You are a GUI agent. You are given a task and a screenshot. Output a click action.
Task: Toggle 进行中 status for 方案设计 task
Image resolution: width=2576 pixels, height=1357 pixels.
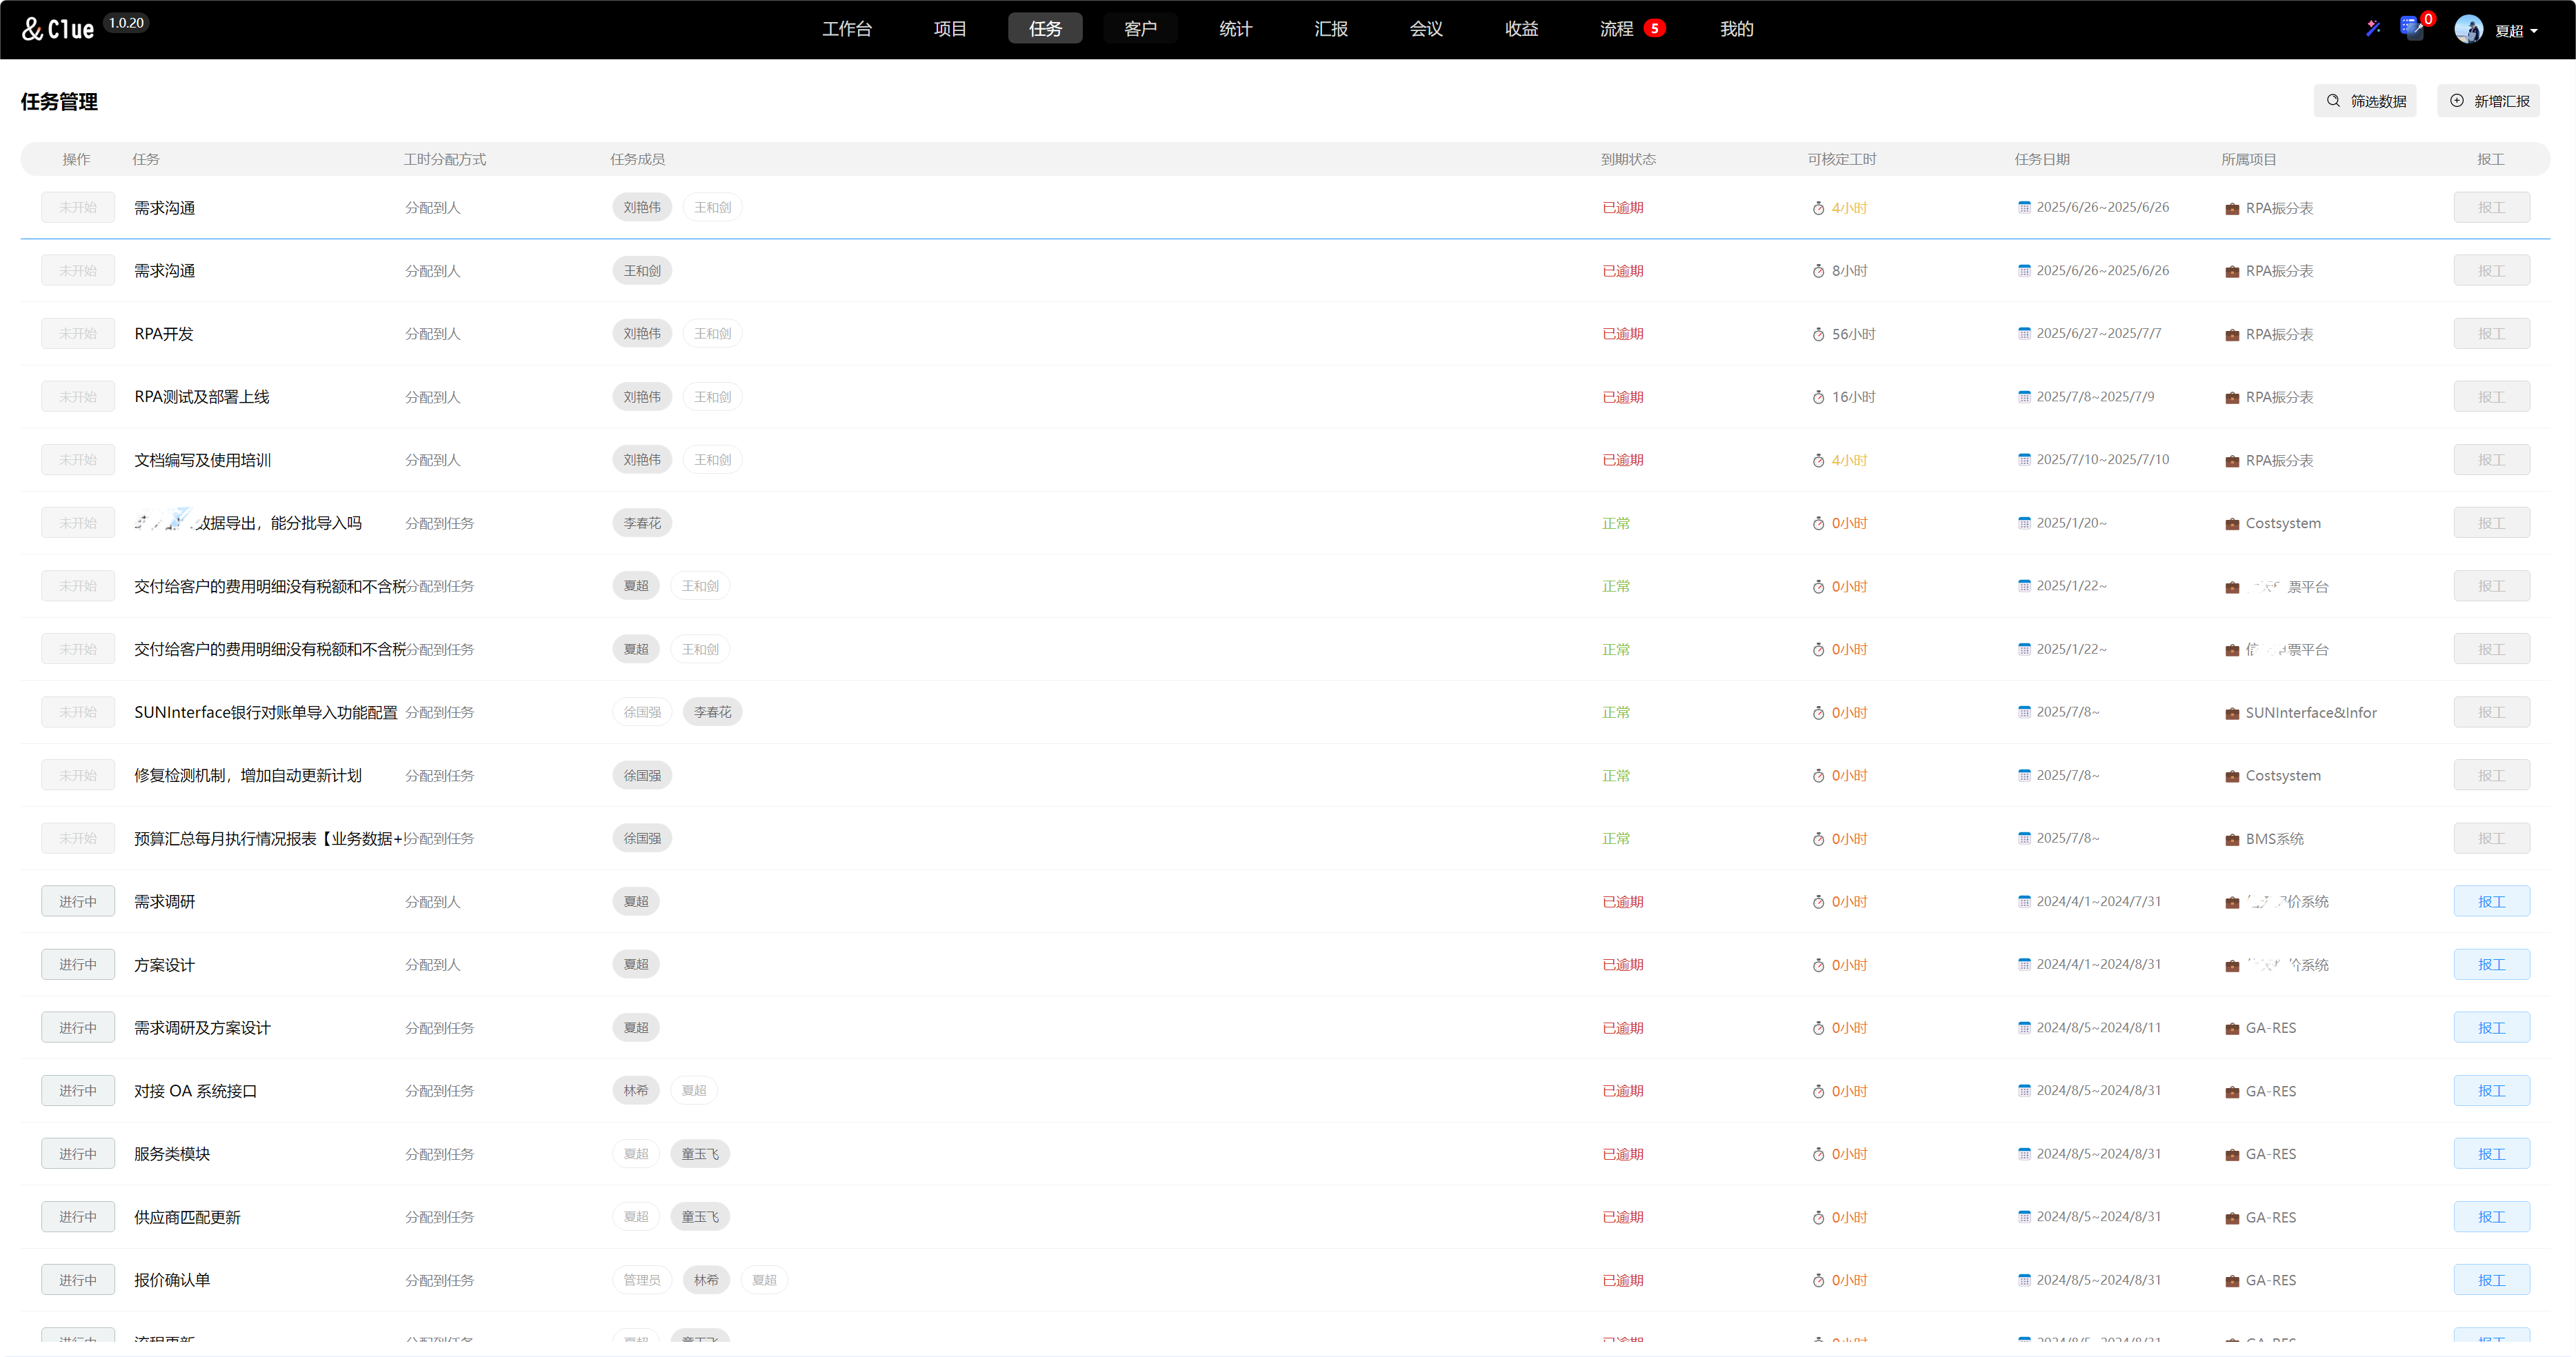coord(78,964)
